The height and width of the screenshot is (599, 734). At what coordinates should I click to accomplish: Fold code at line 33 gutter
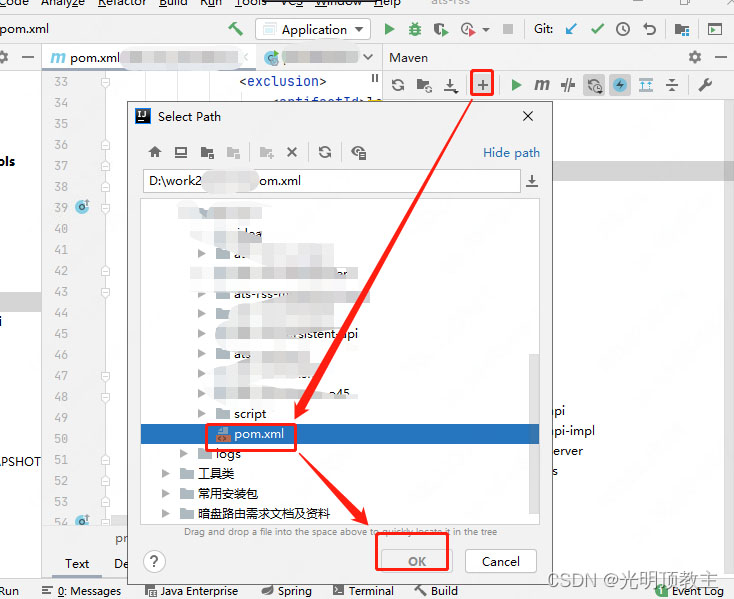(x=105, y=82)
